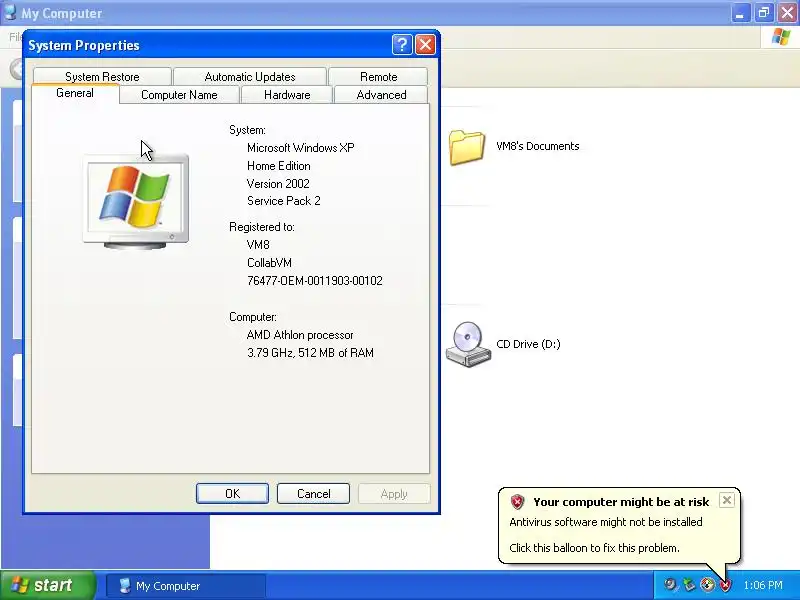Click the taskbar clock showing 1:06 PM
Screen dimensions: 800x600
tap(763, 585)
